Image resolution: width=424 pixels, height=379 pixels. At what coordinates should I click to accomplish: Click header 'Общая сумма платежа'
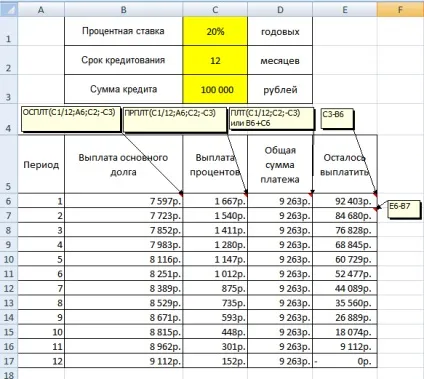pos(280,164)
